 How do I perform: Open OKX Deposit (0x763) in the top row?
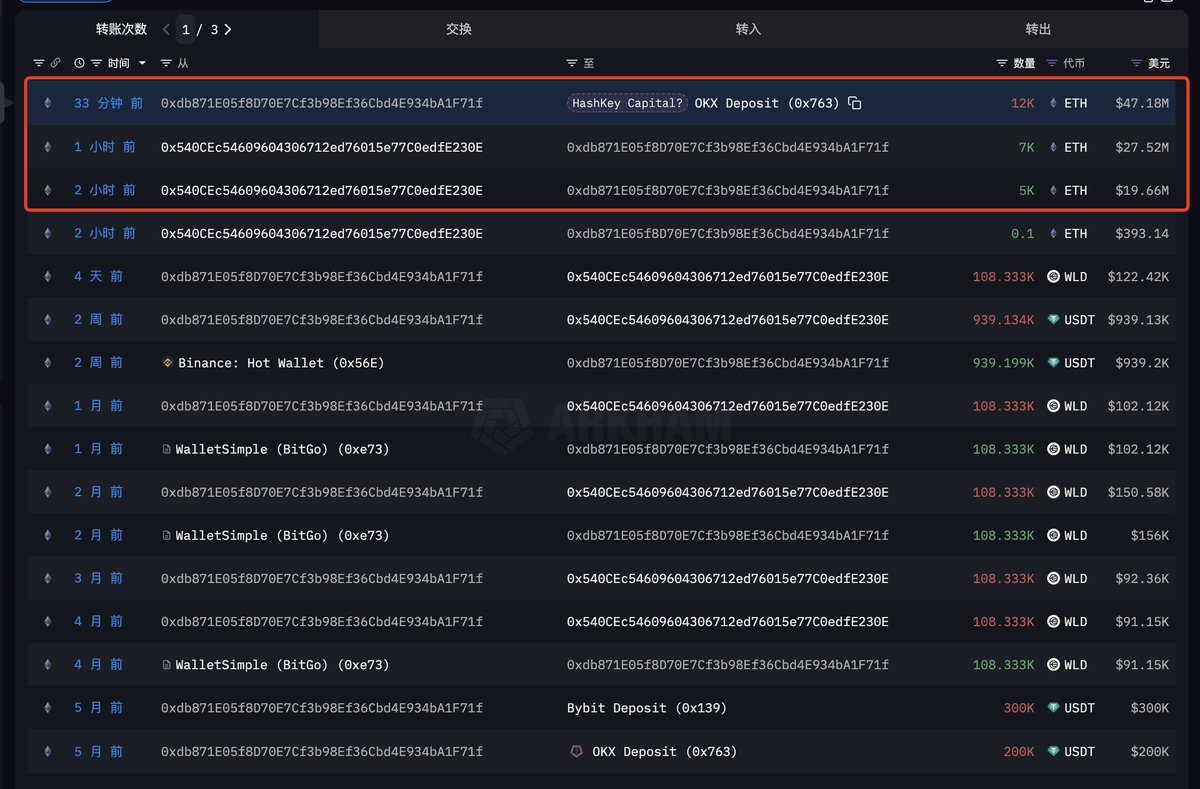767,103
